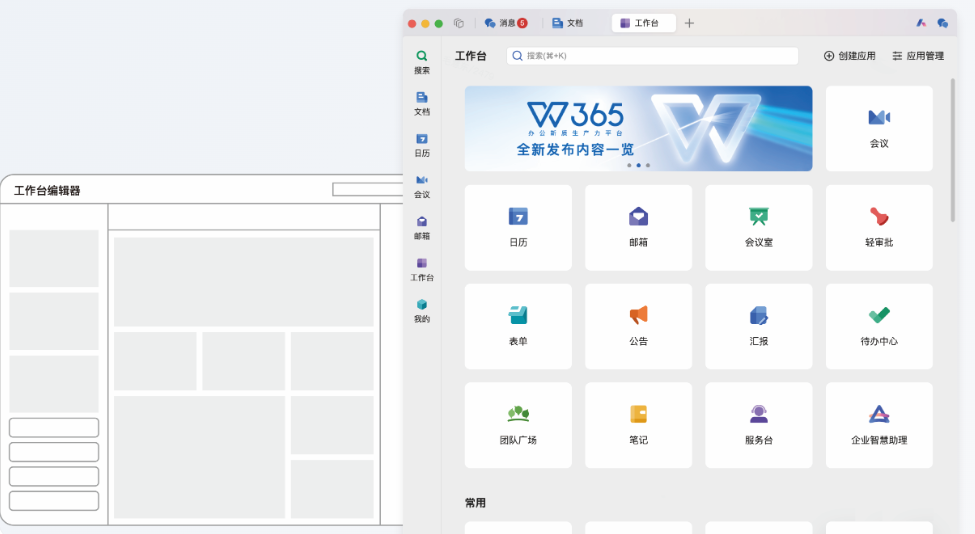This screenshot has width=975, height=534.
Task: Click the vertical scrollbar in workbench
Action: [x=953, y=150]
